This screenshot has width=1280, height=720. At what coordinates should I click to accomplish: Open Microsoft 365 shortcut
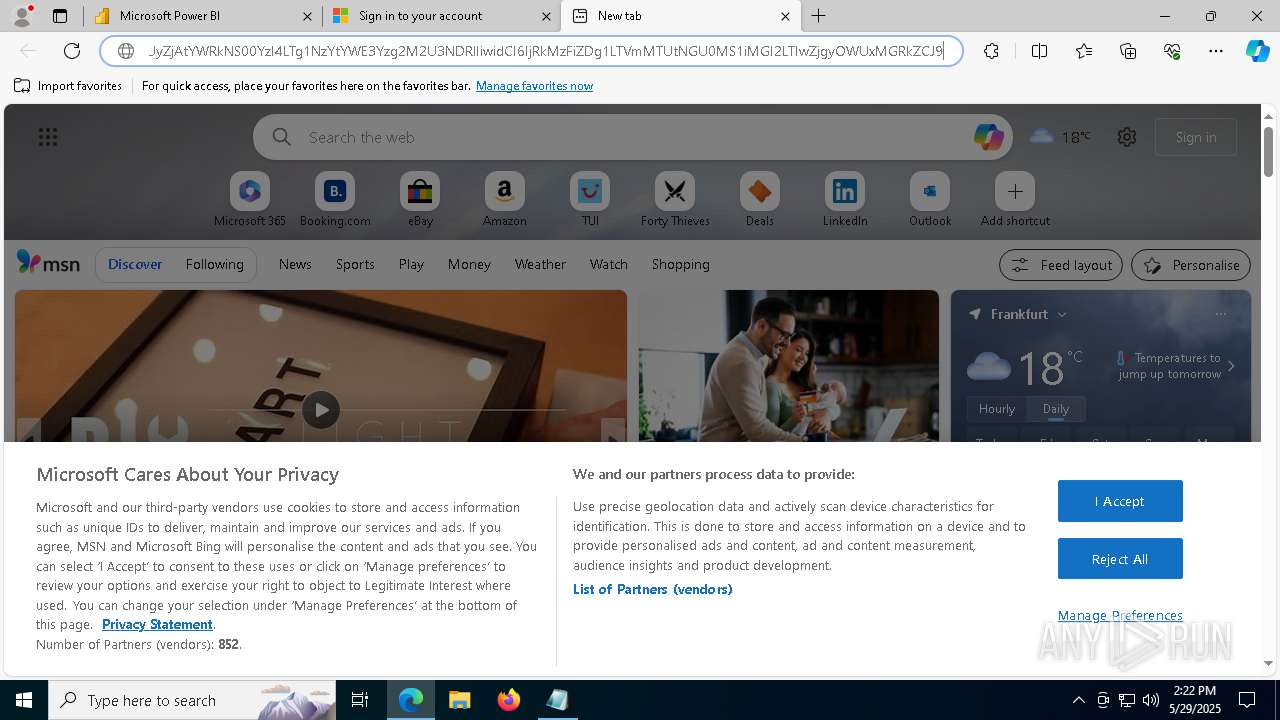[x=250, y=200]
